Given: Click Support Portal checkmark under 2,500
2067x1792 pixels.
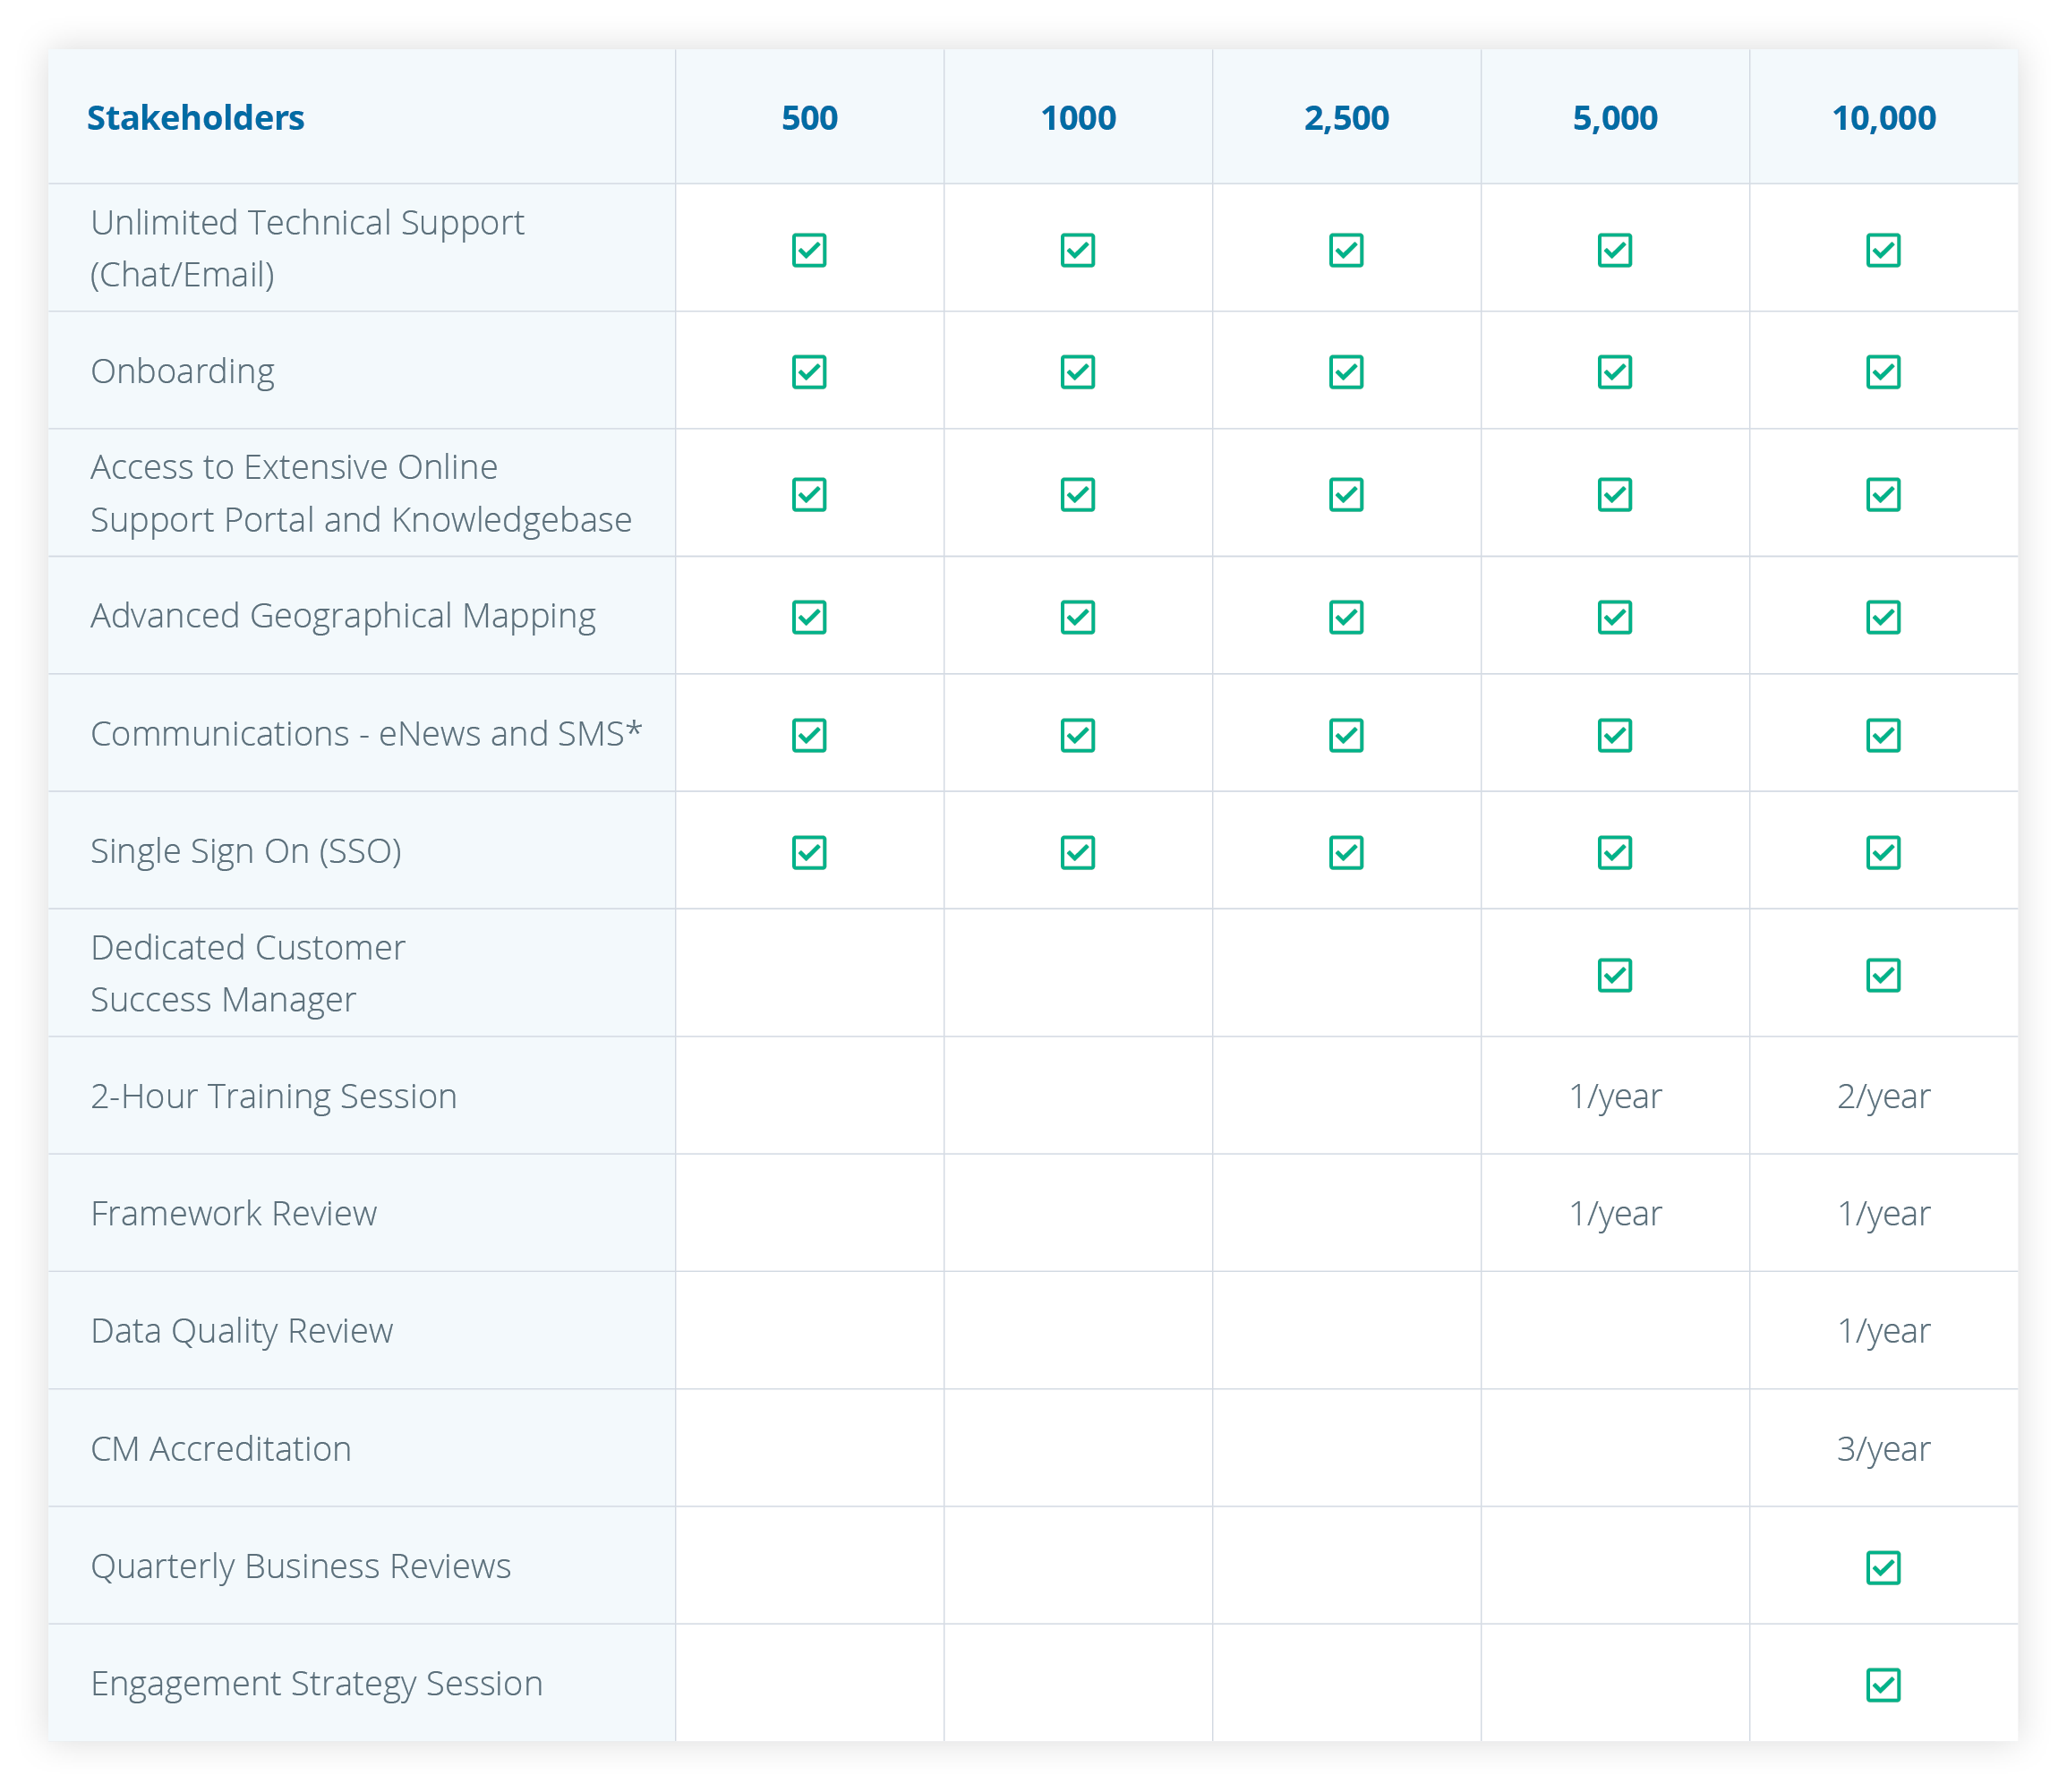Looking at the screenshot, I should 1346,494.
